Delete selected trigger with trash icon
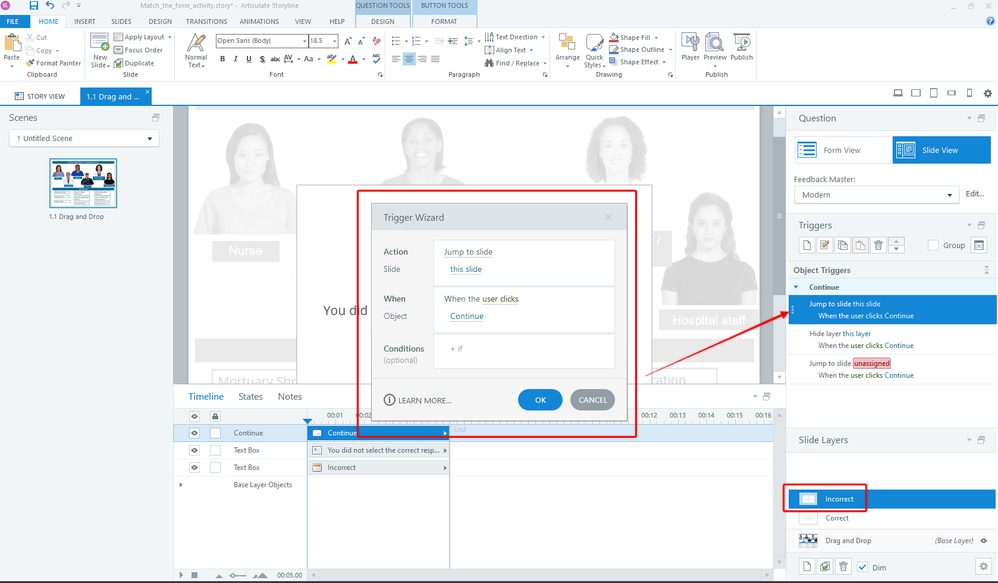The image size is (998, 583). [x=878, y=245]
